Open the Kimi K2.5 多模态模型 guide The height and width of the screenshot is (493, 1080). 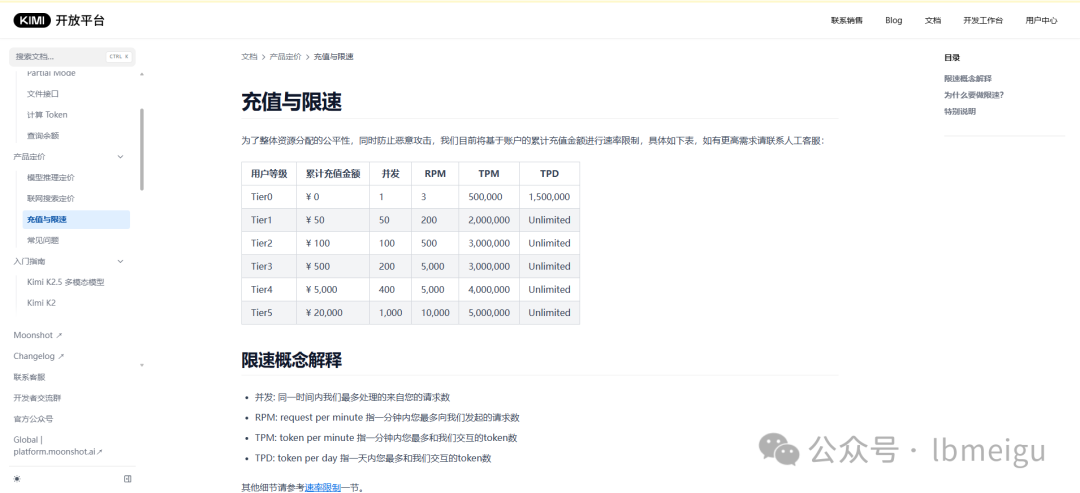(65, 282)
